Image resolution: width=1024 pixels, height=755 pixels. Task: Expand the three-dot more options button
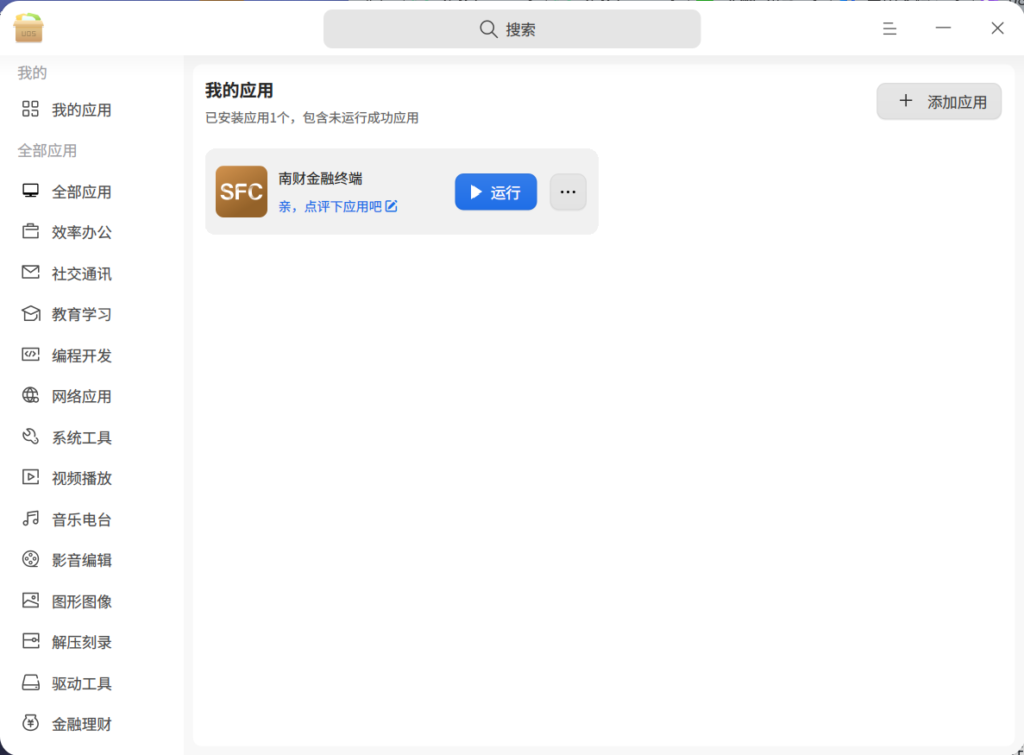coord(568,192)
